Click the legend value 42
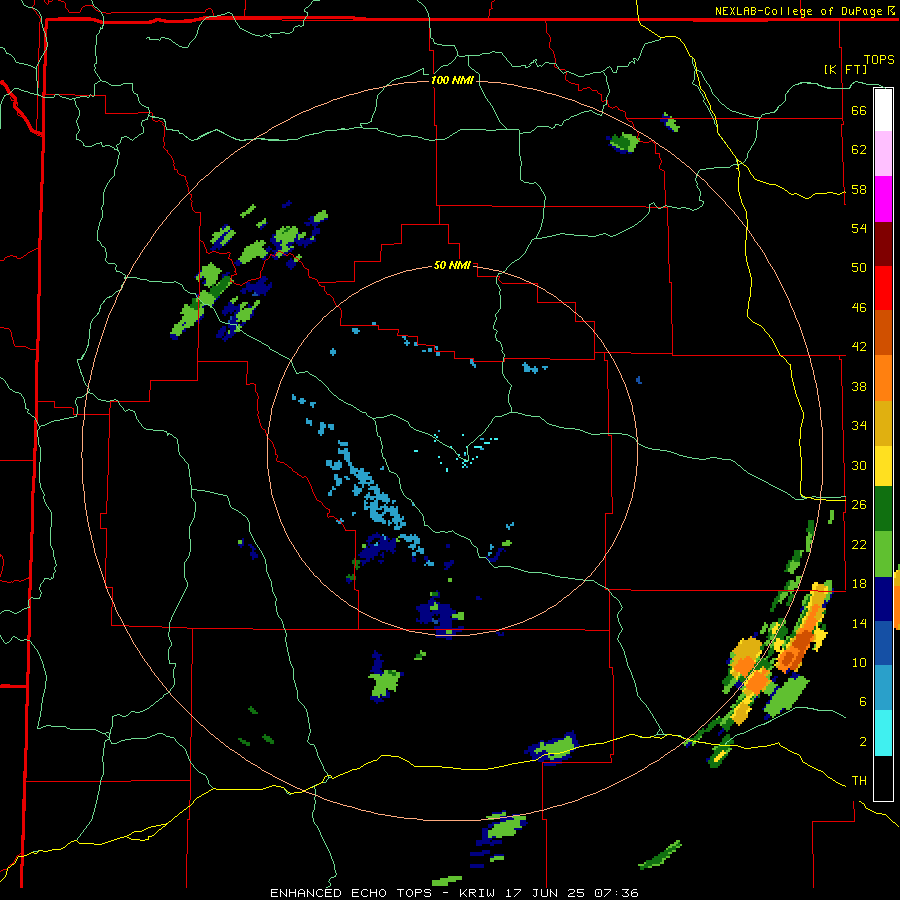 (859, 347)
